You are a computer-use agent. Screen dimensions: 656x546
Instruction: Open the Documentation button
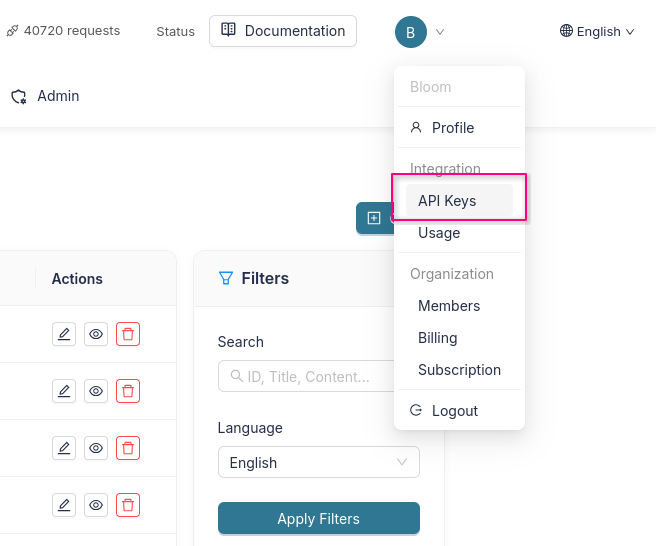pyautogui.click(x=283, y=31)
